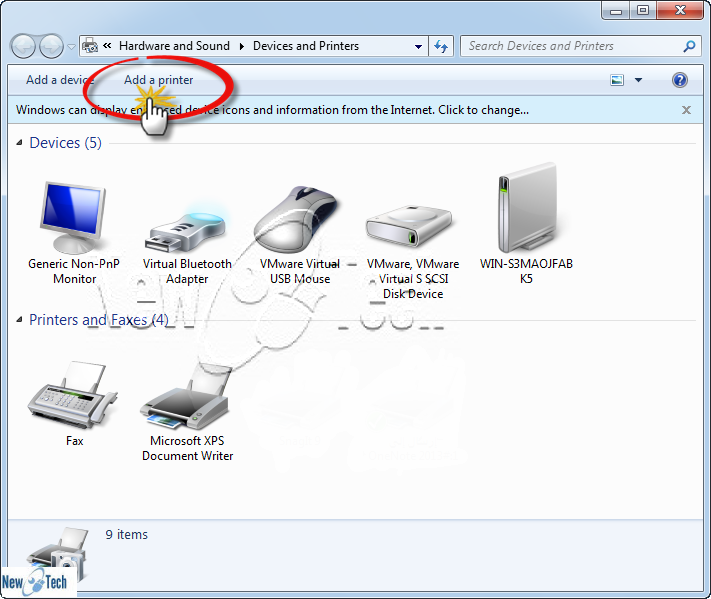Open the address bar history dropdown
711x599 pixels.
(x=418, y=46)
